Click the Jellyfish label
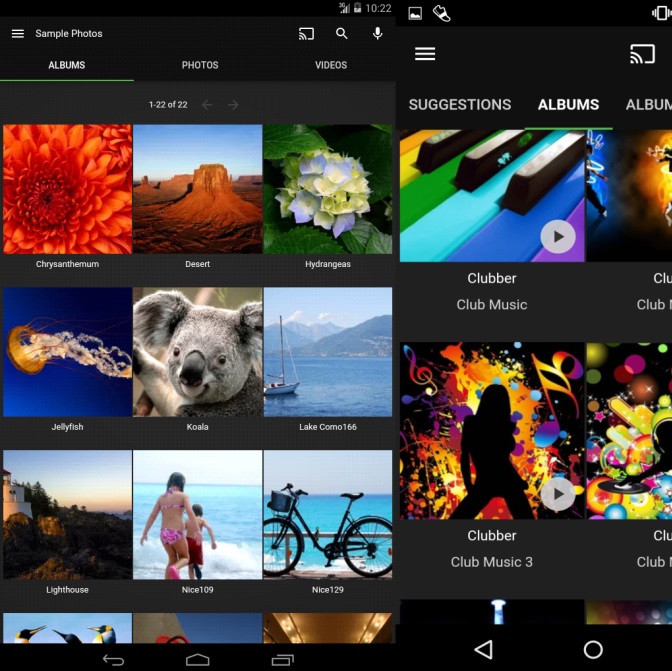Viewport: 672px width, 671px height. click(67, 427)
